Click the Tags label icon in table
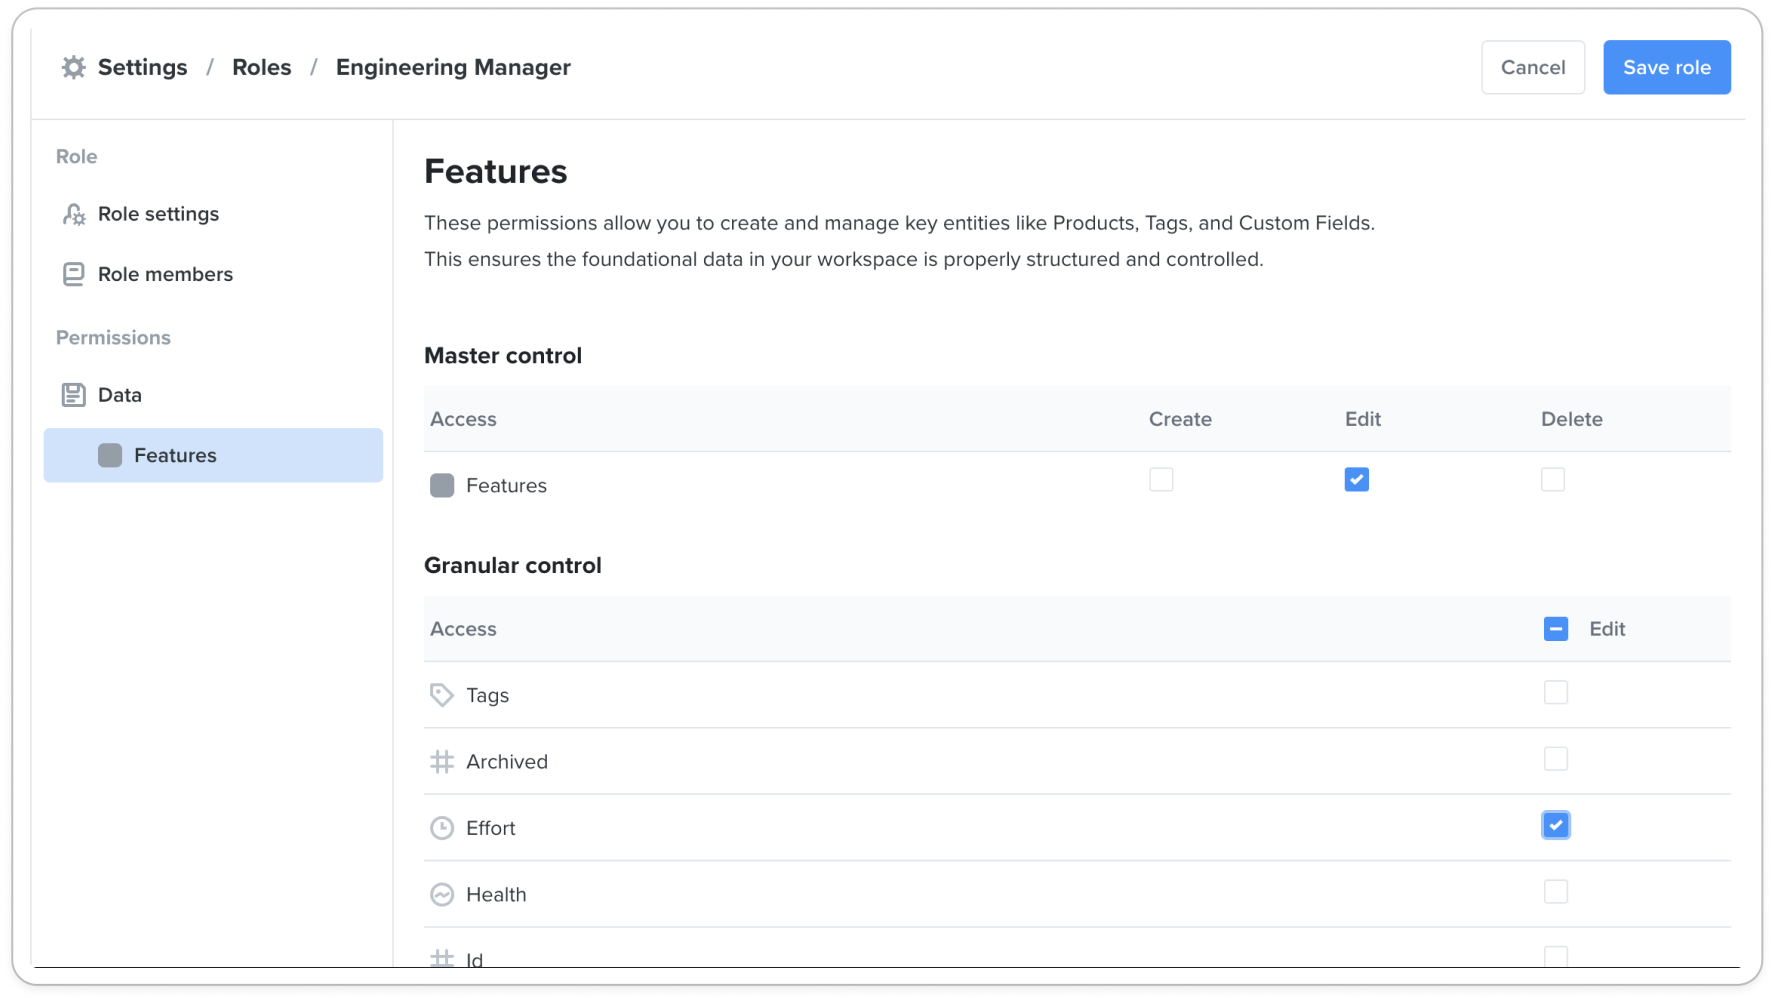Viewport: 1773px width, 1000px height. [x=442, y=695]
